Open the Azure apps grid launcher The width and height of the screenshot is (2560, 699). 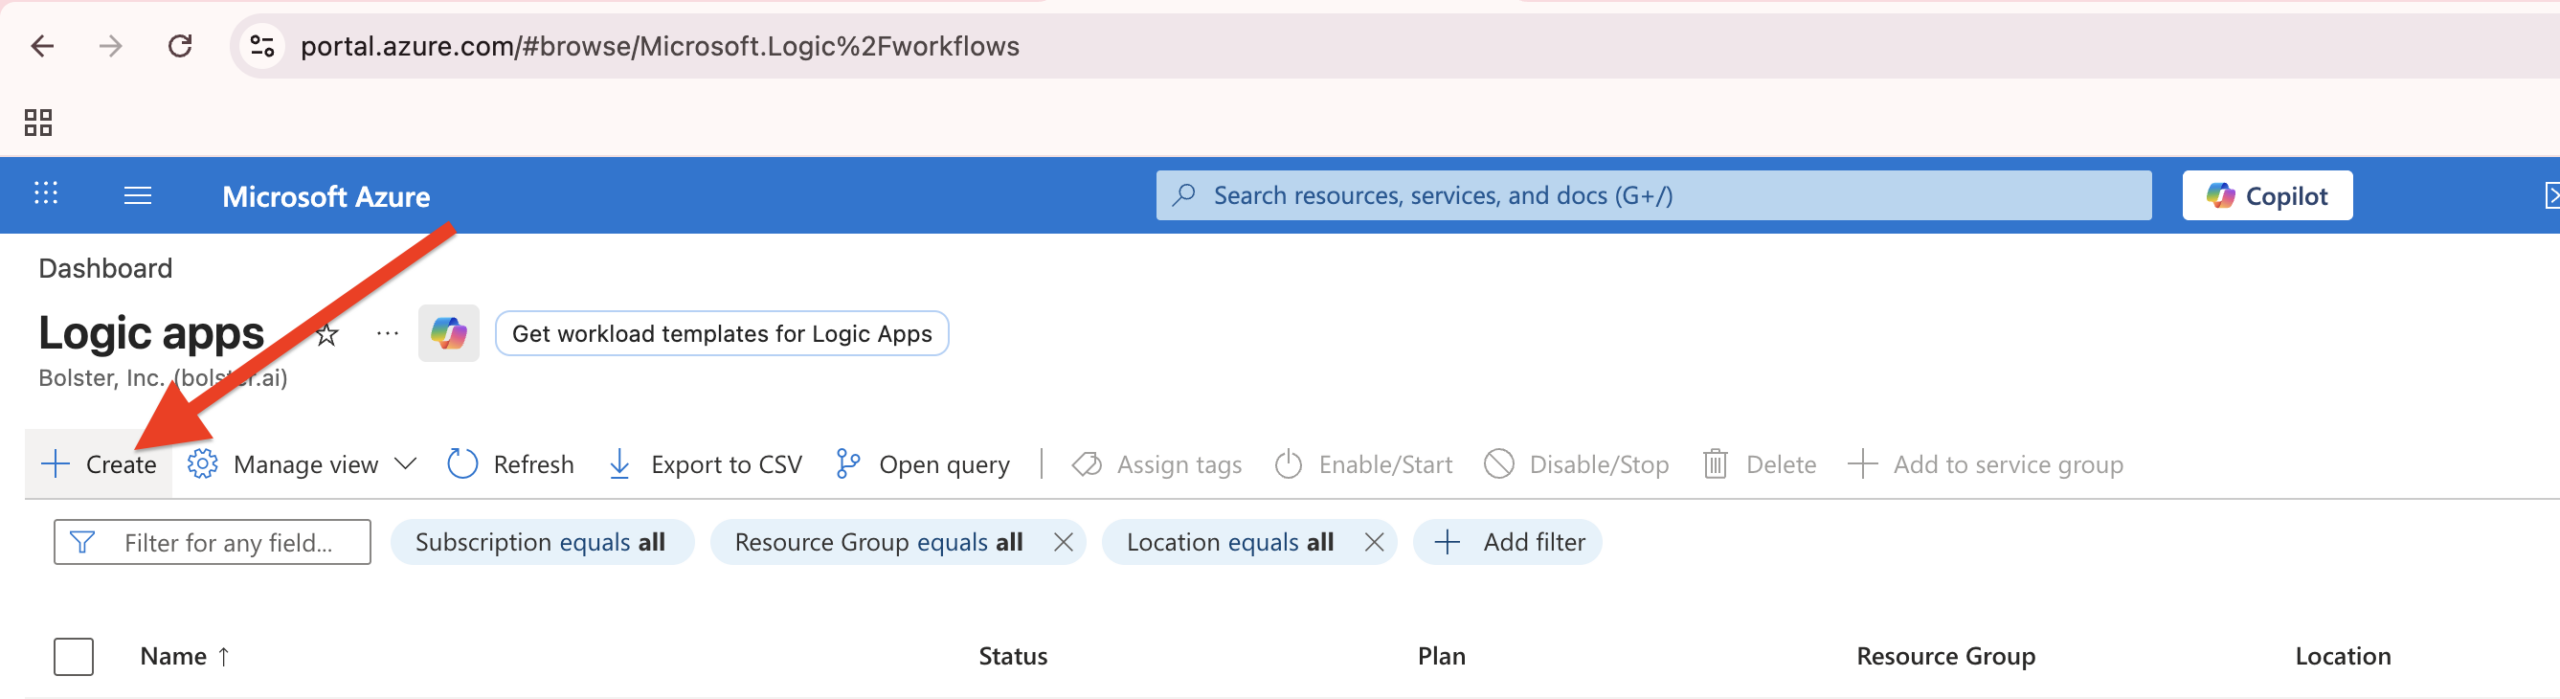coord(46,194)
